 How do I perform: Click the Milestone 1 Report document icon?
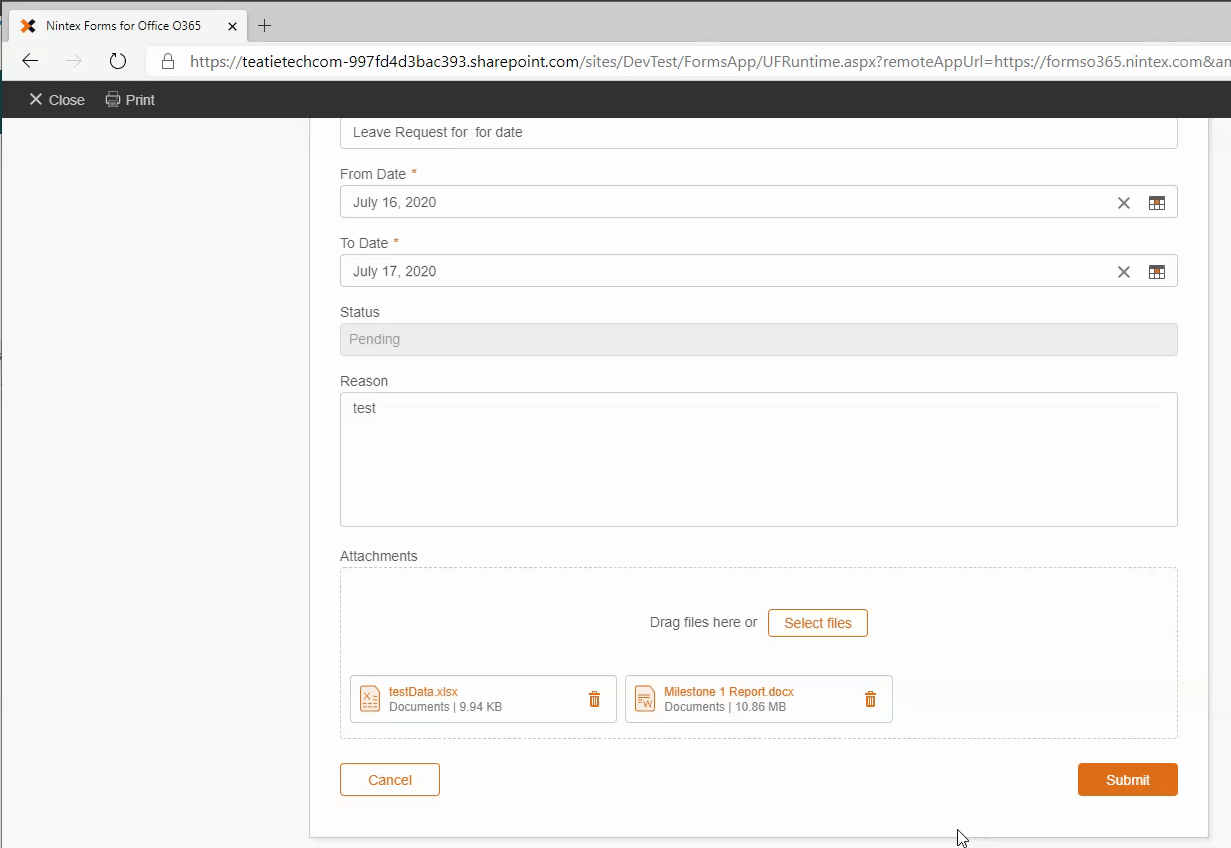point(645,699)
